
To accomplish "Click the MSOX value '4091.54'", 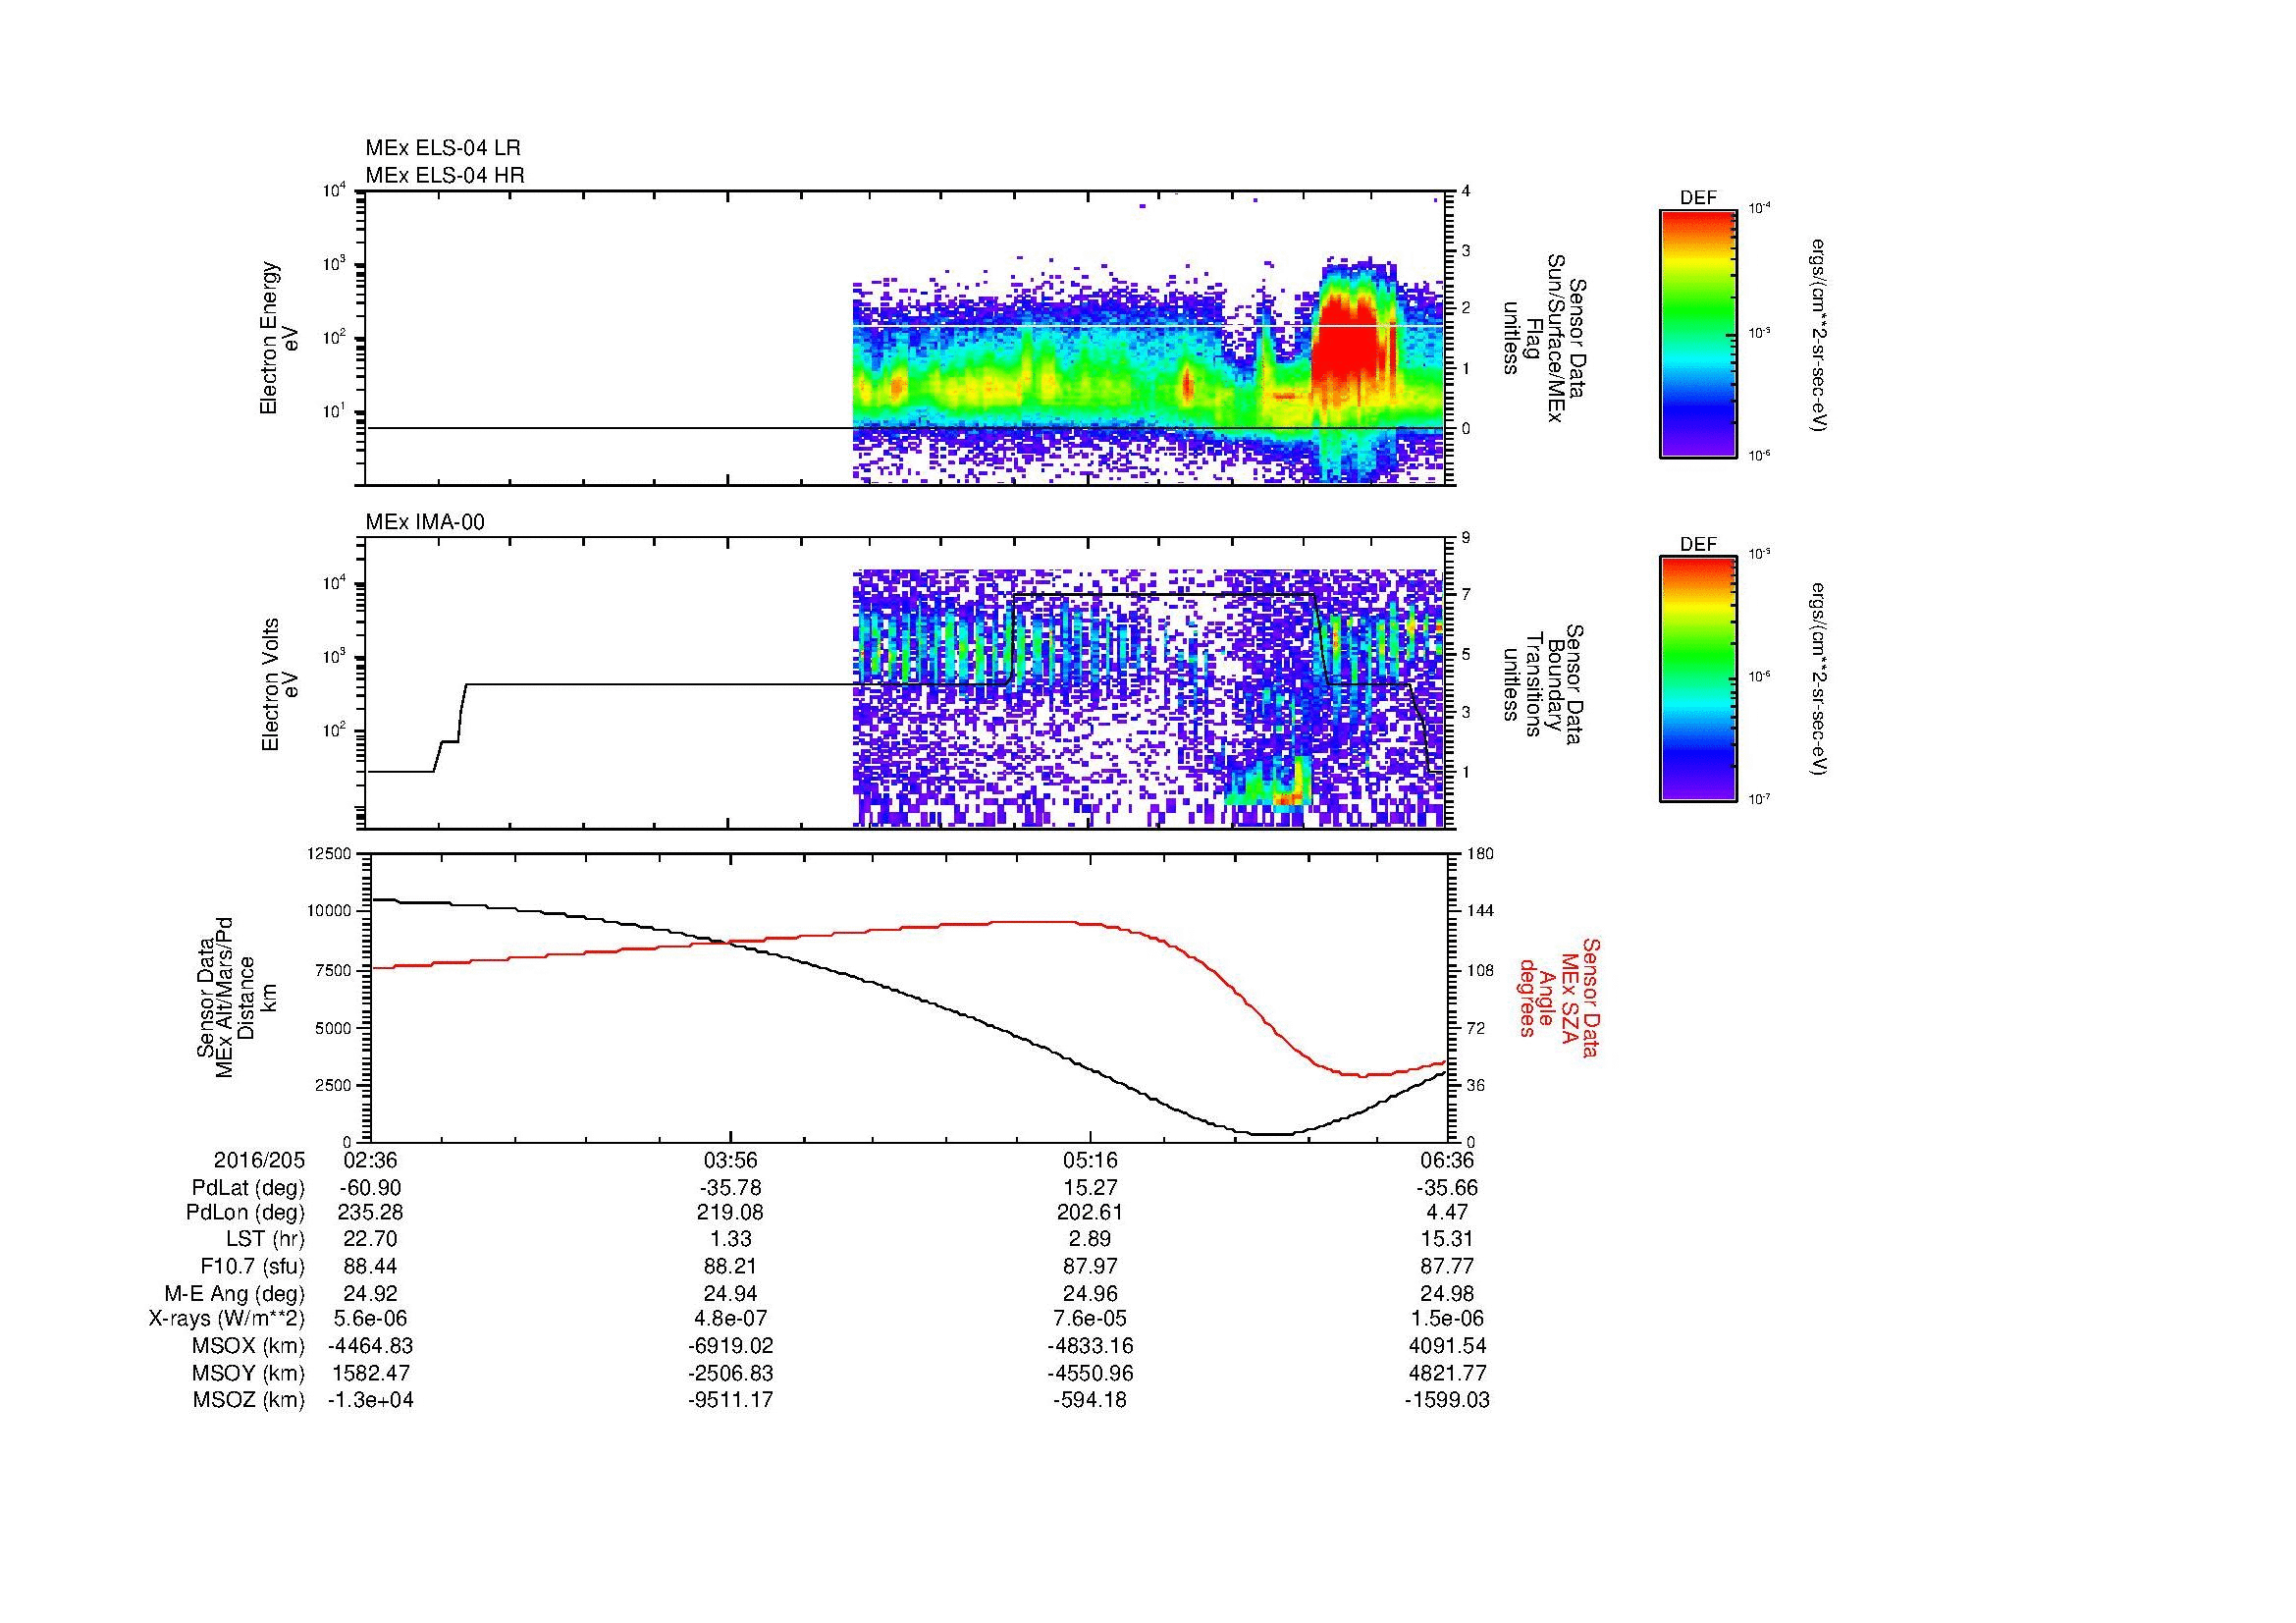I will (x=1447, y=1347).
